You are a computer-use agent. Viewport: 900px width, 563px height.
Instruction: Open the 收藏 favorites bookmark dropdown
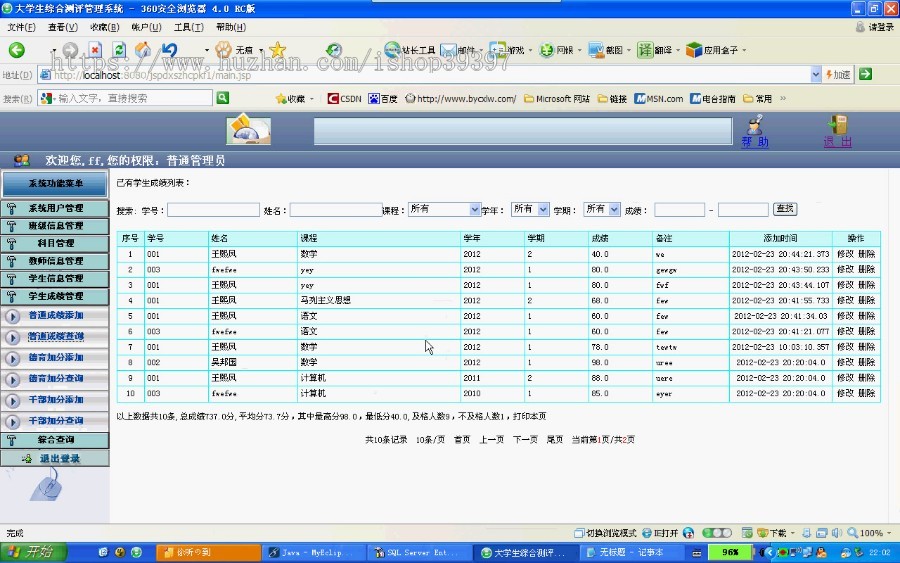pos(294,99)
